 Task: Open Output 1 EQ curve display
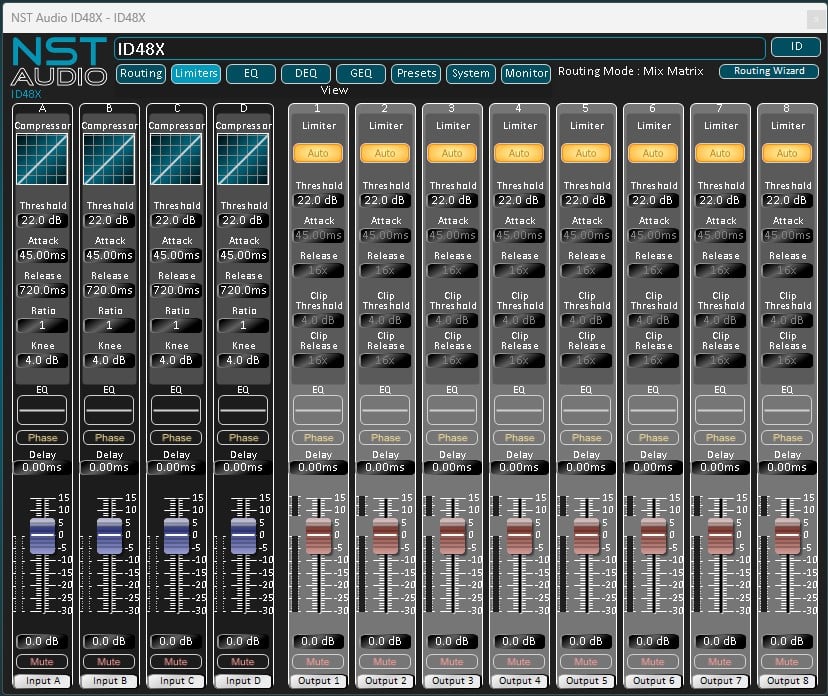(x=318, y=410)
